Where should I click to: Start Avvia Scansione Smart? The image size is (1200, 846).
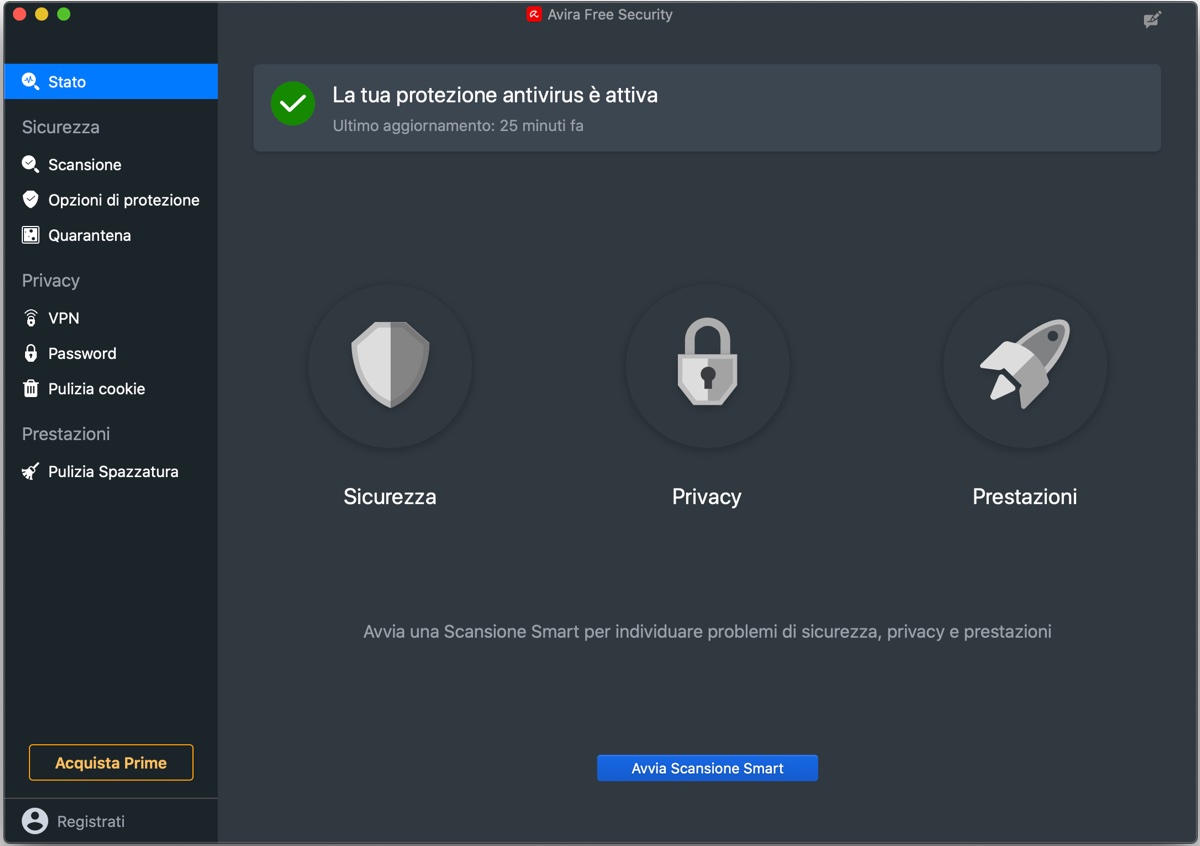click(x=707, y=768)
